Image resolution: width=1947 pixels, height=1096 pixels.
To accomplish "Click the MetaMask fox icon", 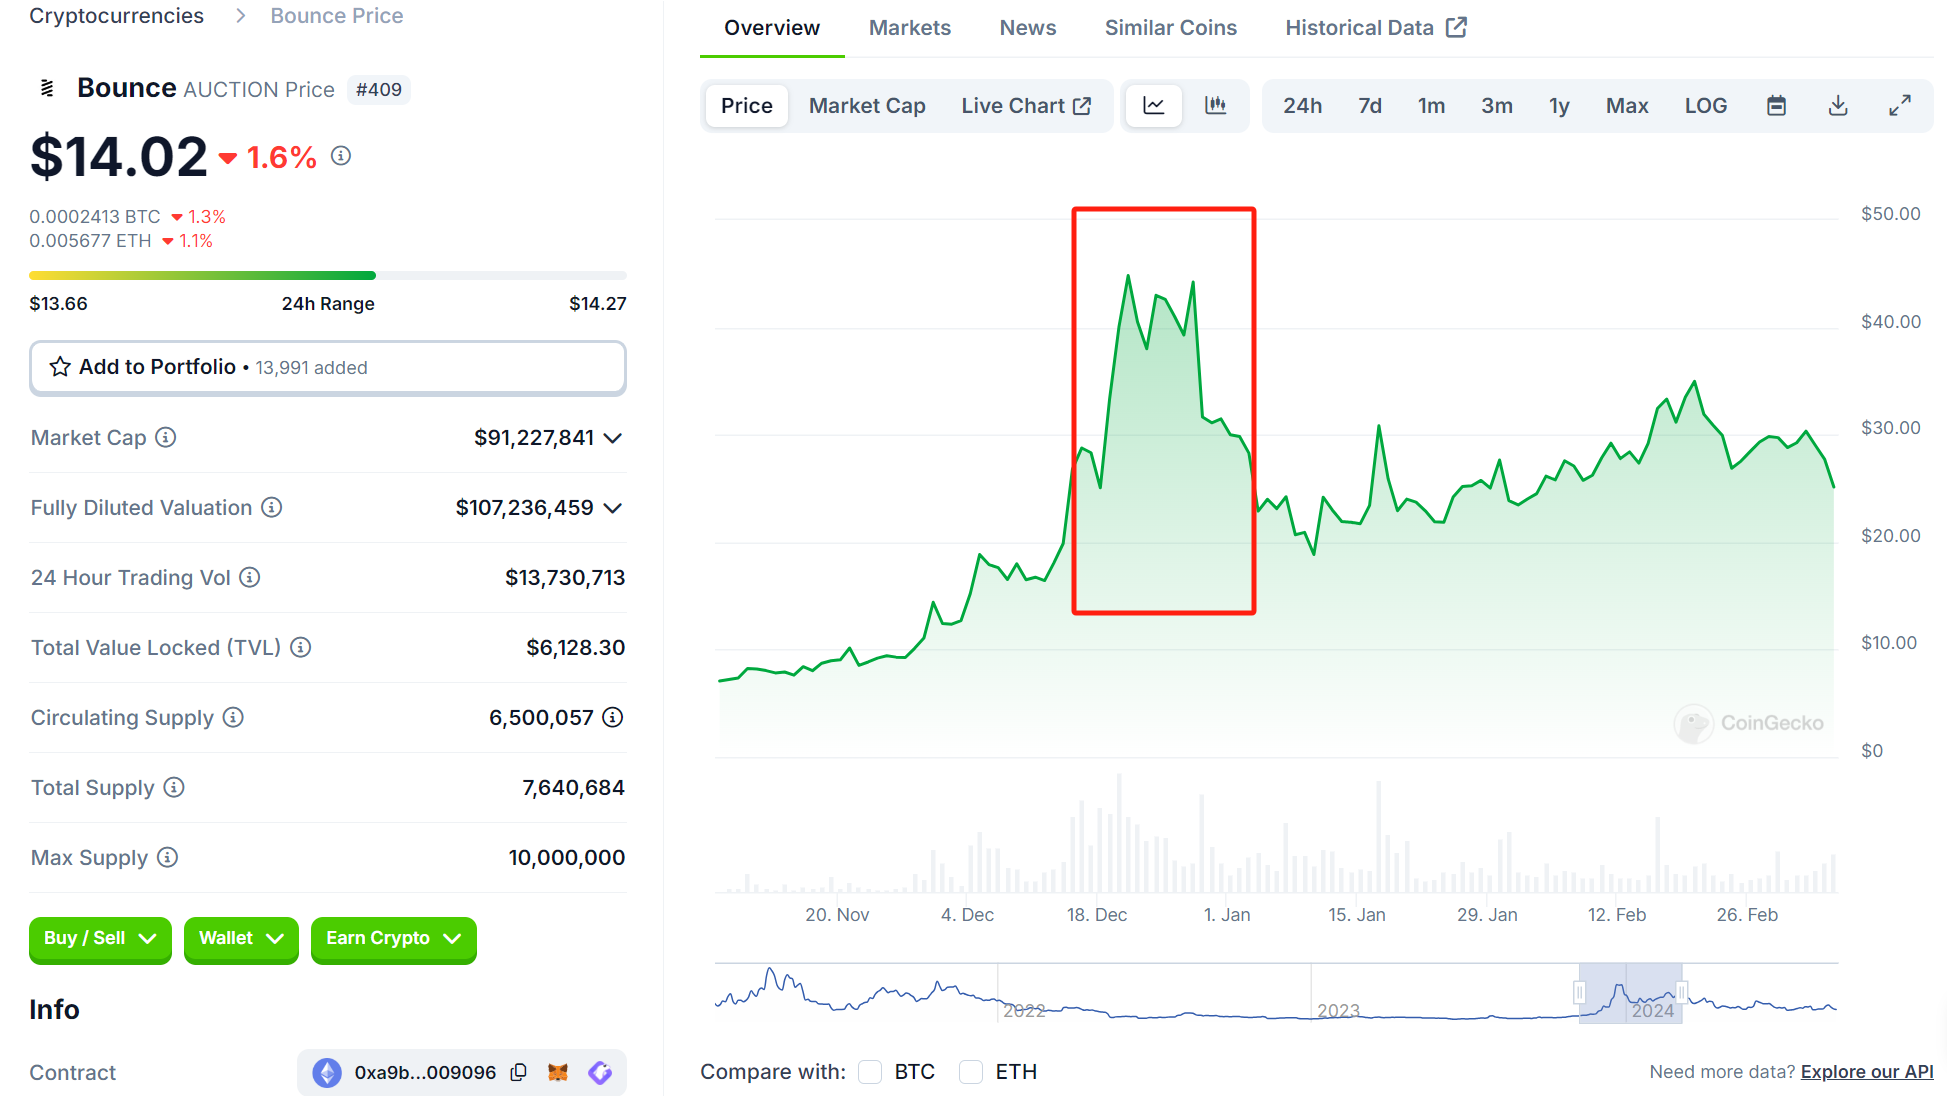I will coord(558,1072).
